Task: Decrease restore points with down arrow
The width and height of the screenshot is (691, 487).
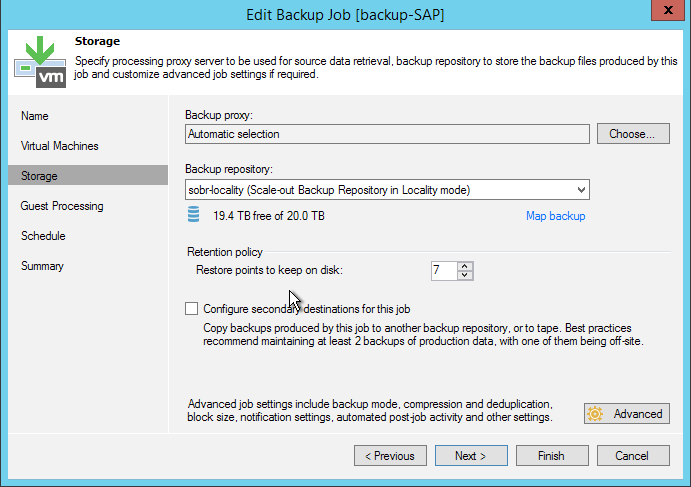Action: pyautogui.click(x=467, y=275)
